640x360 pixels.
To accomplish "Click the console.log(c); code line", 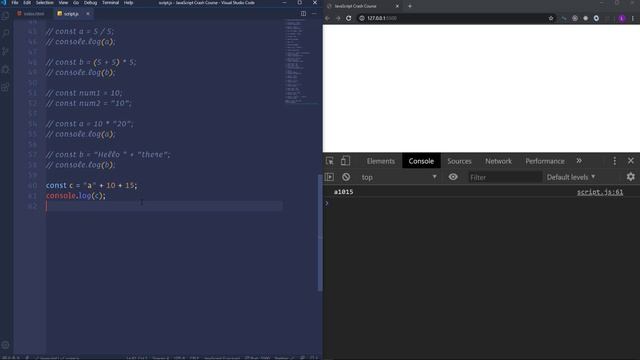I will 76,196.
